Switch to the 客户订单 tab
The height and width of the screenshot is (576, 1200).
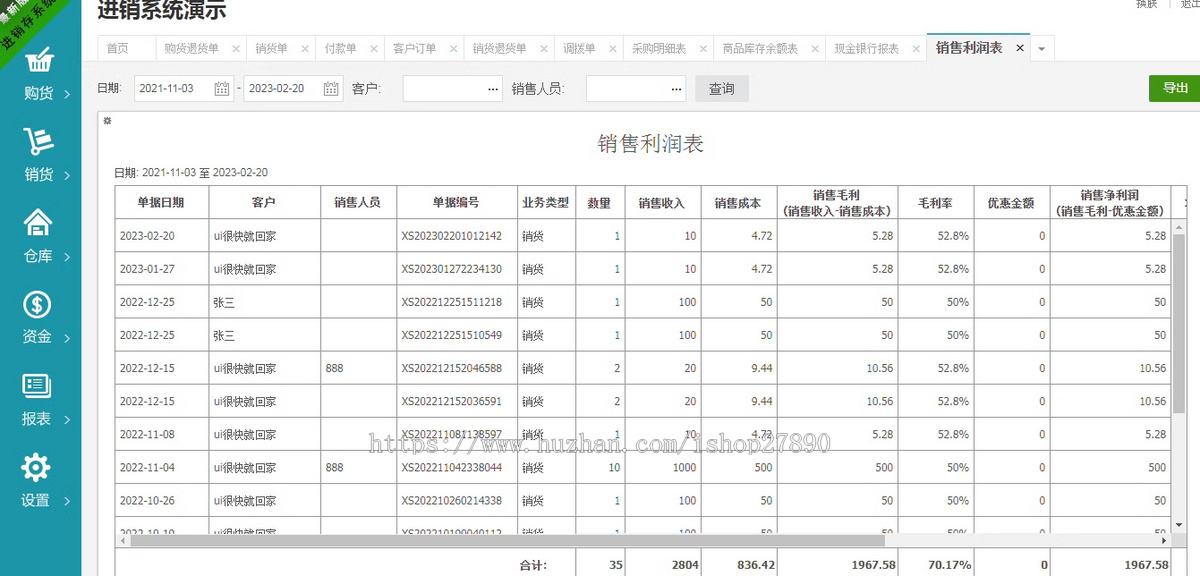click(415, 48)
